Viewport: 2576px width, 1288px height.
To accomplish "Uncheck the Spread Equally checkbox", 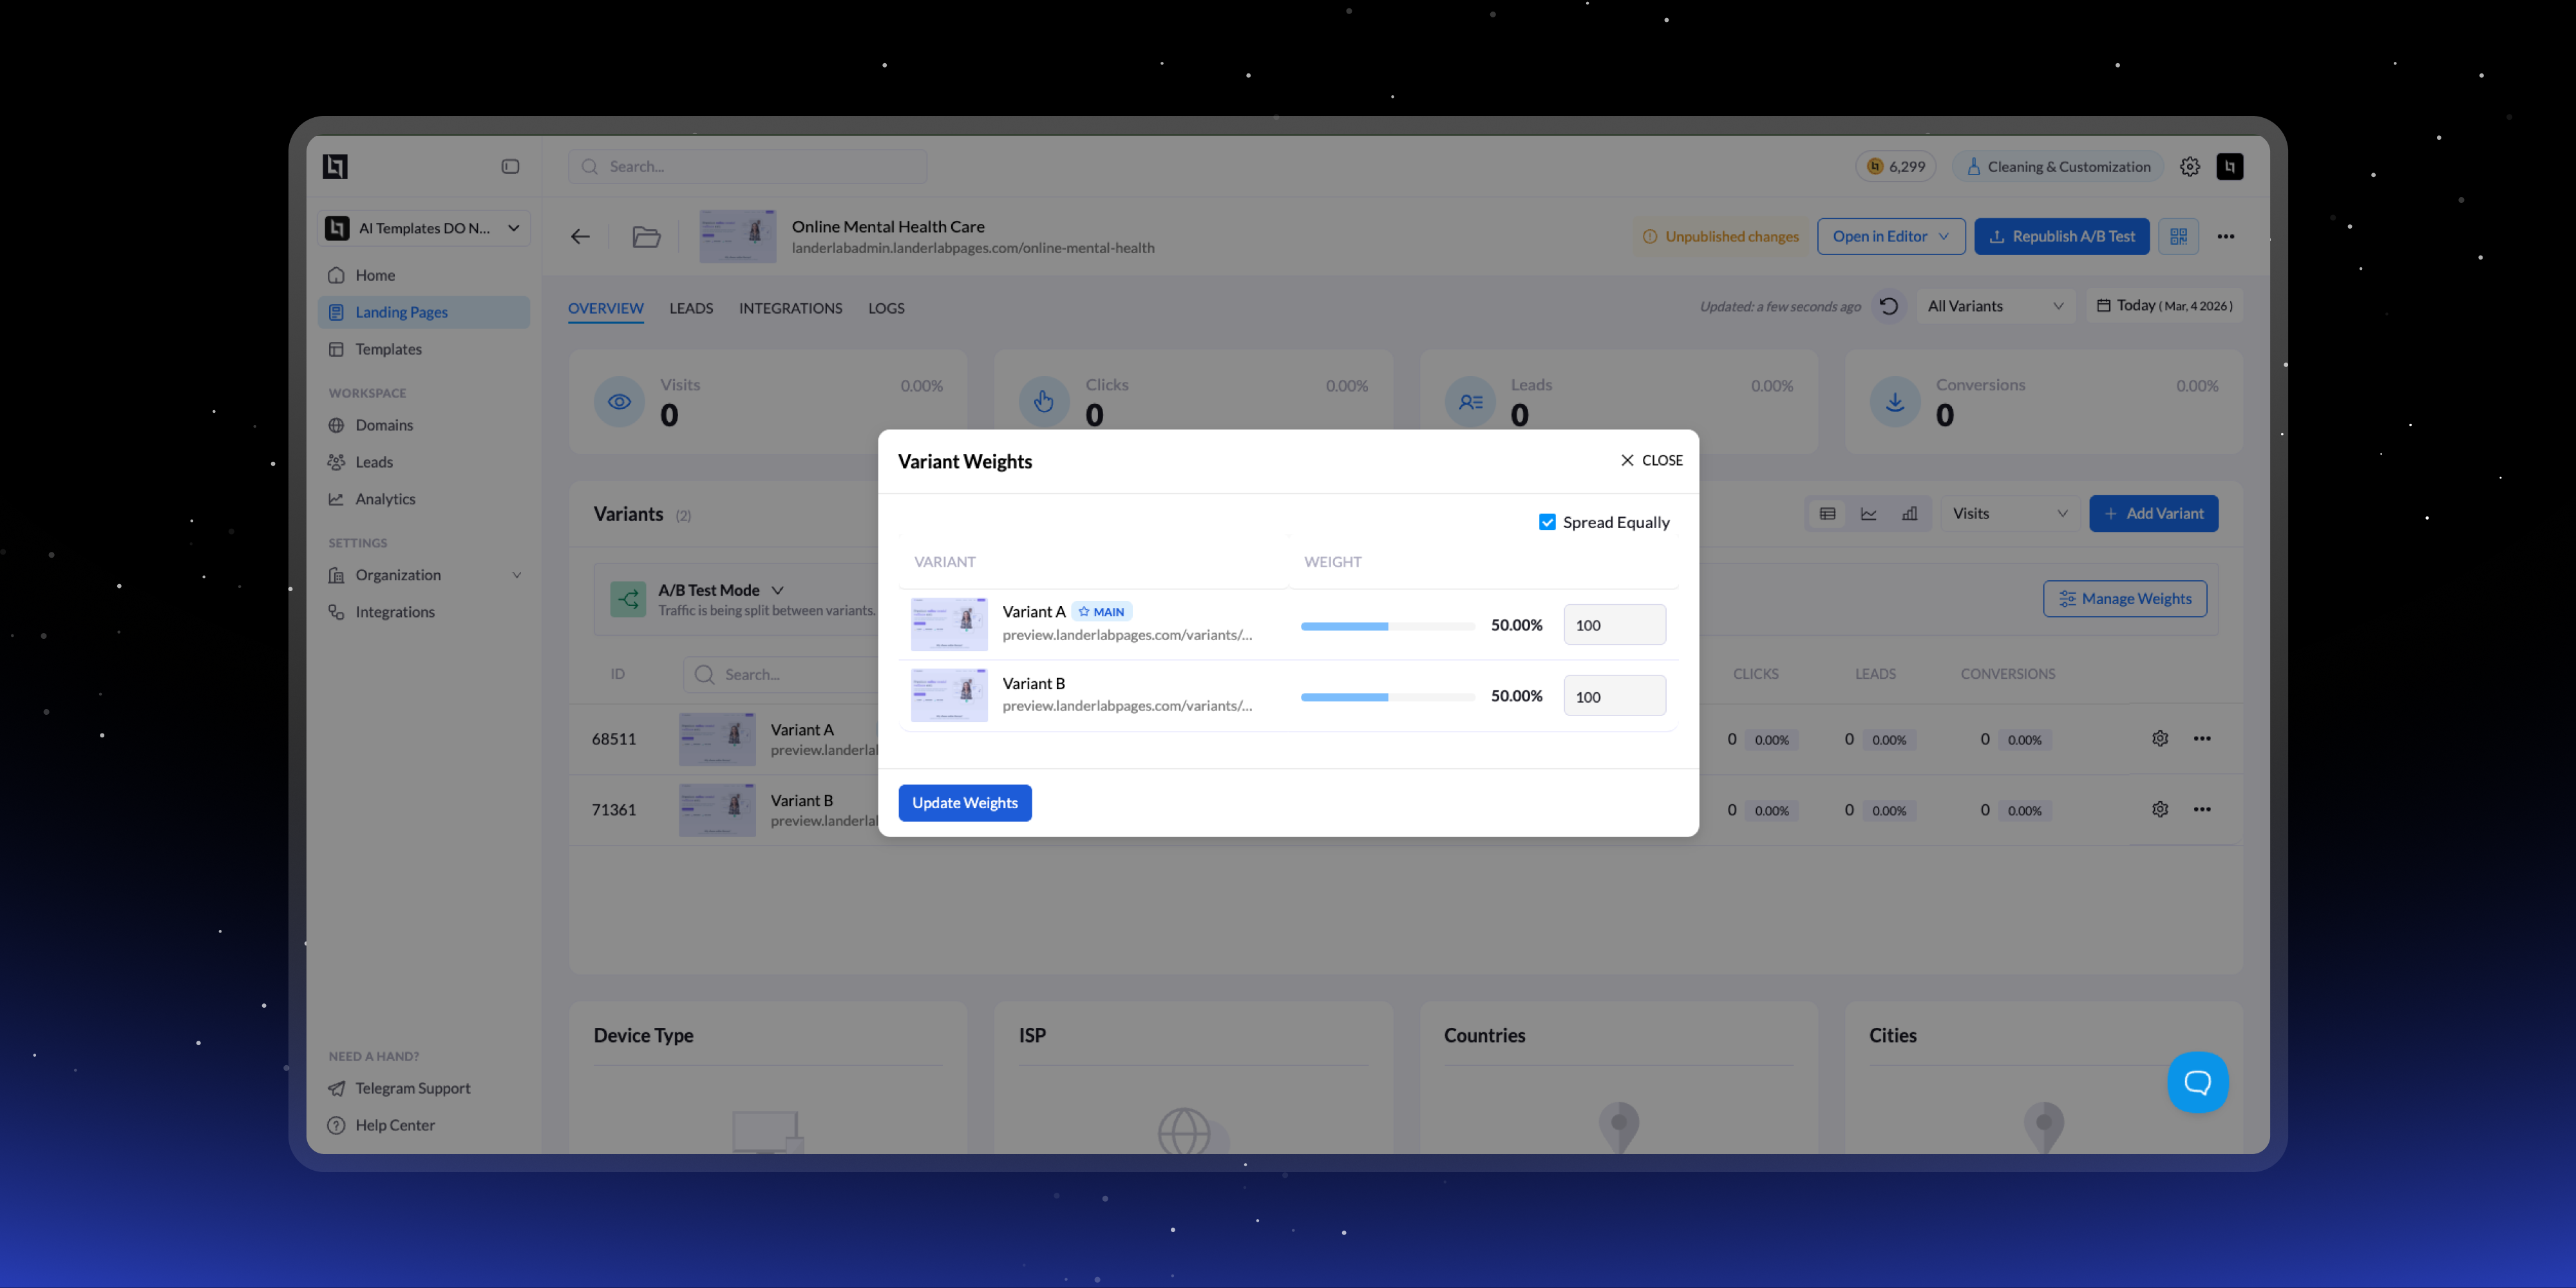I will click(x=1547, y=522).
